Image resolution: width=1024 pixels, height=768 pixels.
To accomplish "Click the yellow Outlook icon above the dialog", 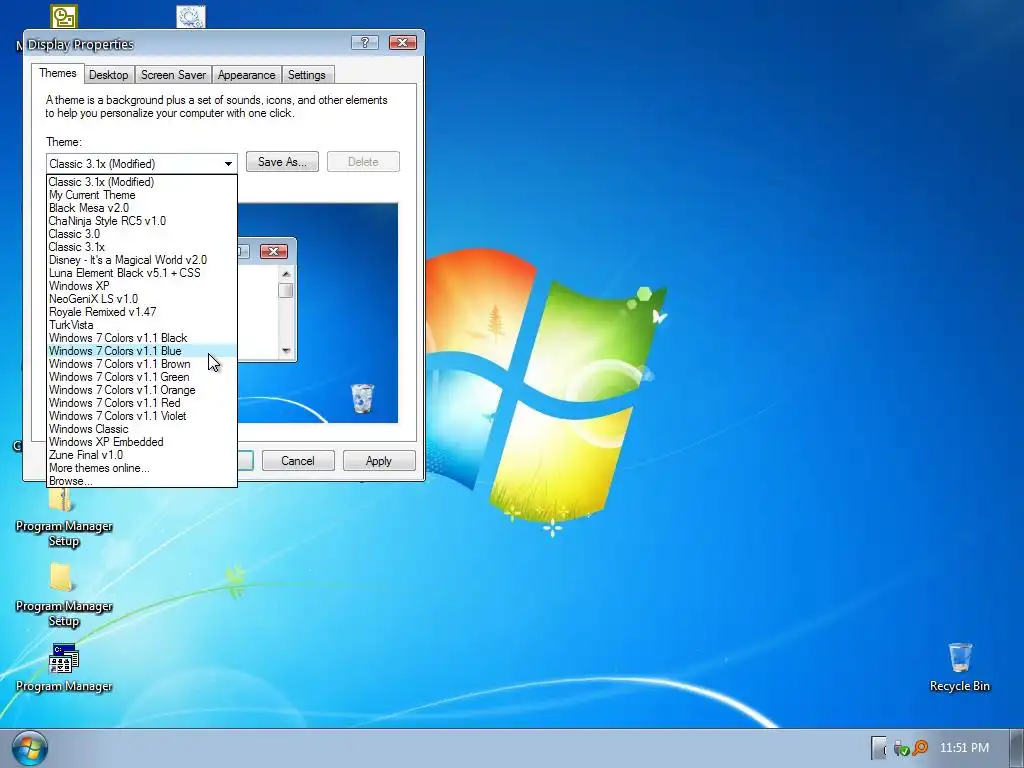I will 64,16.
